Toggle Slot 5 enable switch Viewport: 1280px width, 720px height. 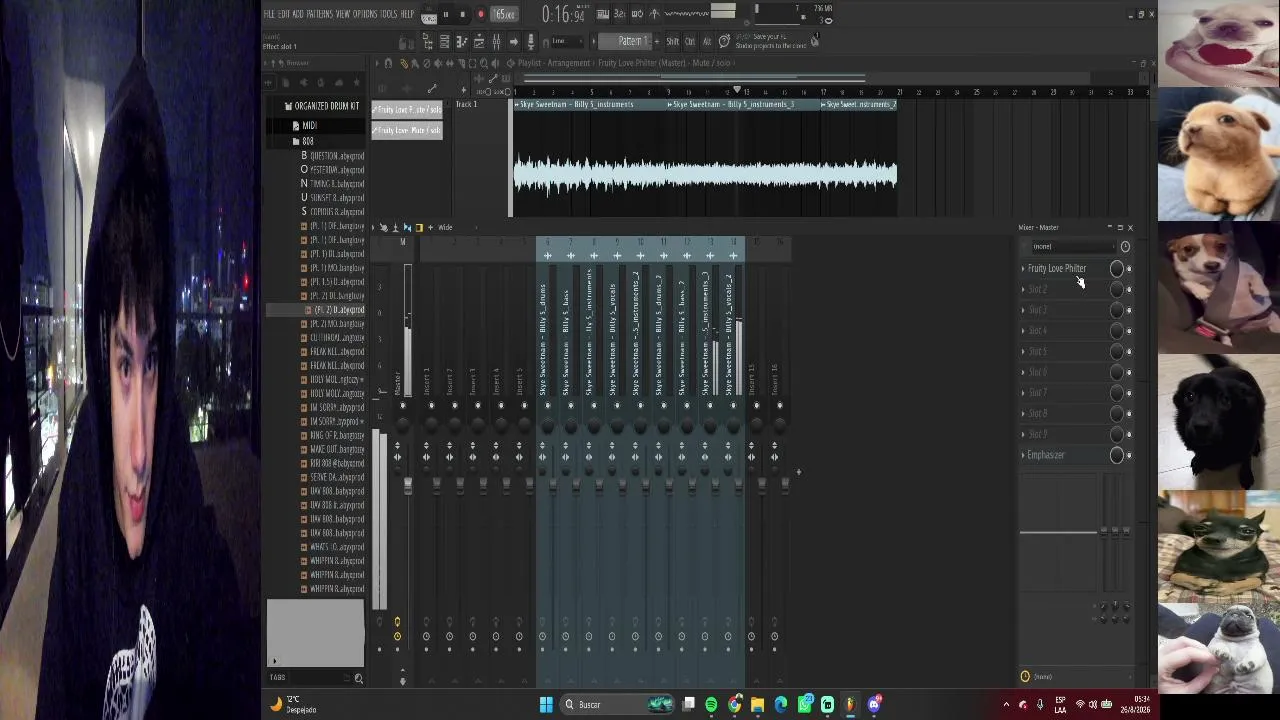[x=1130, y=352]
